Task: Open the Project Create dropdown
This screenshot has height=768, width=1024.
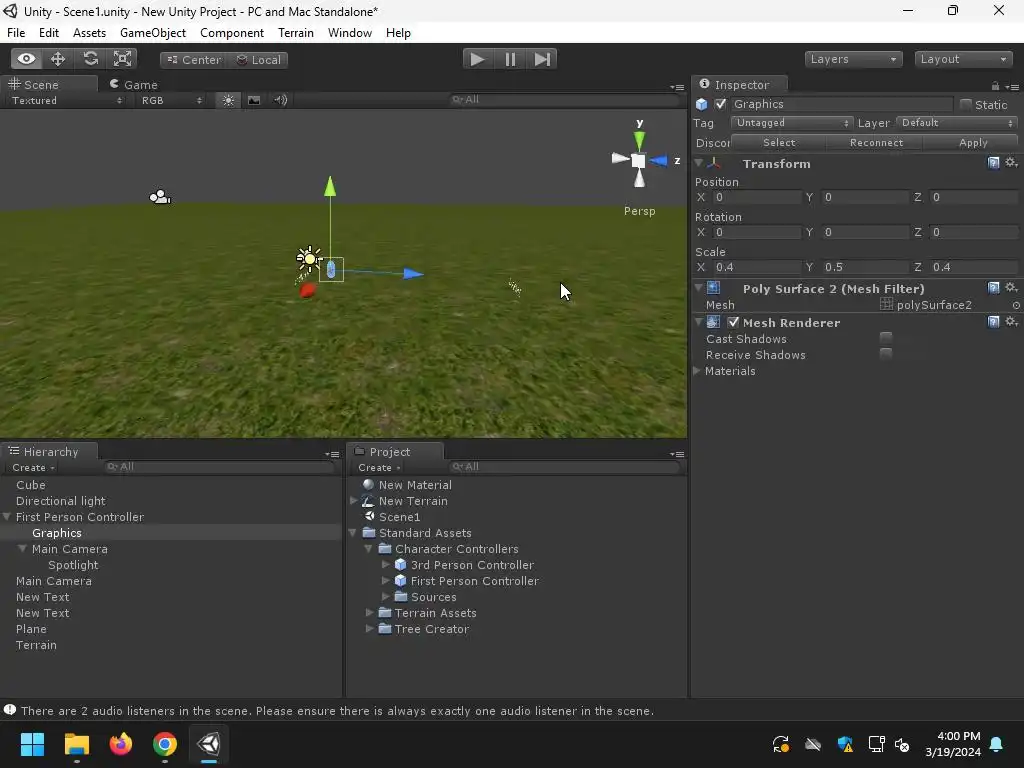Action: 379,468
